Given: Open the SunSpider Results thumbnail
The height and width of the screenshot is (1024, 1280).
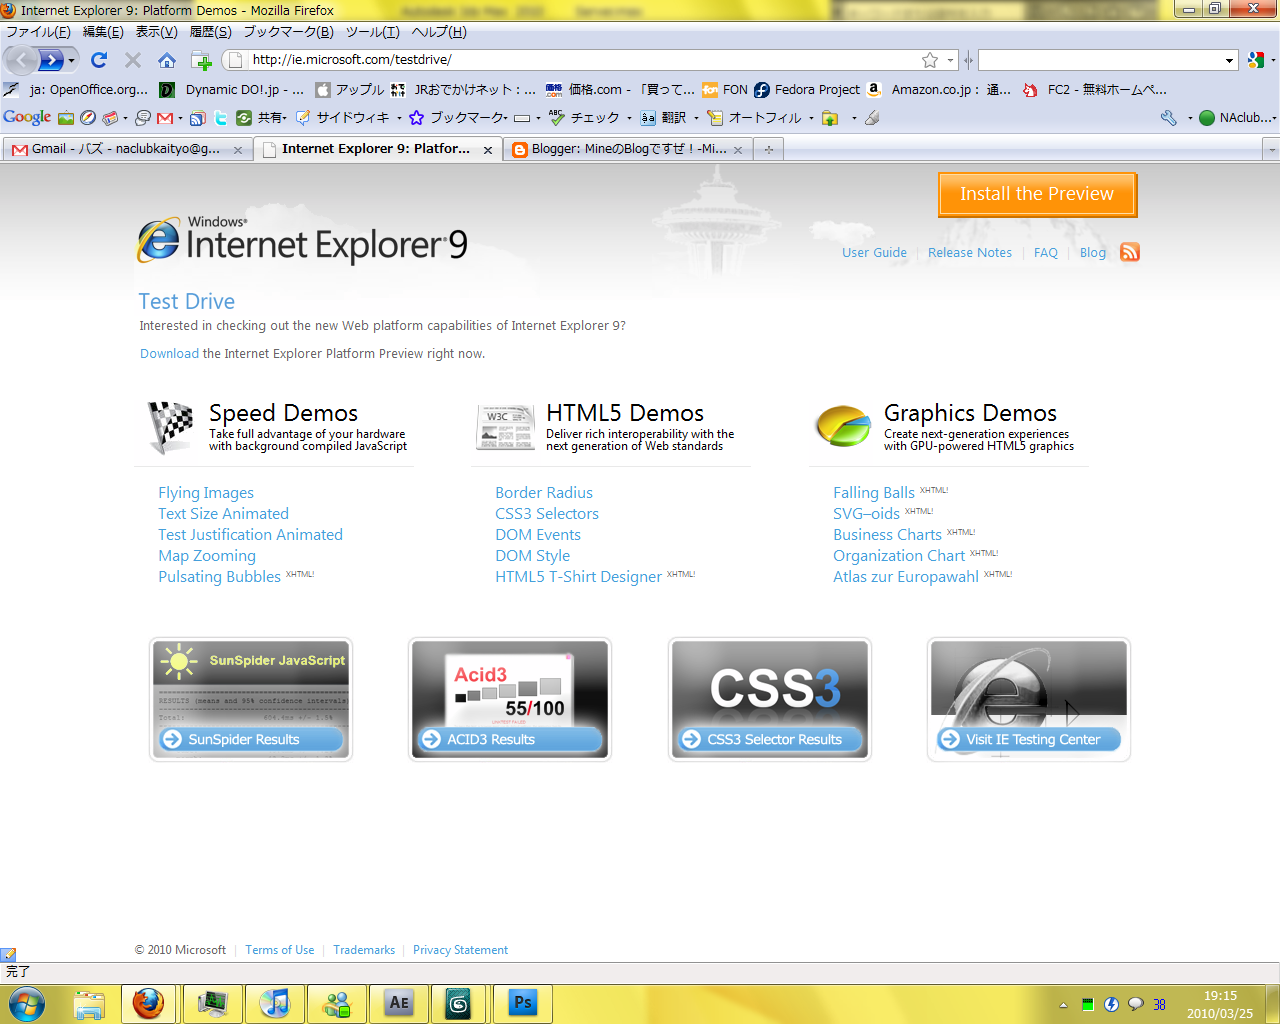Looking at the screenshot, I should 251,699.
